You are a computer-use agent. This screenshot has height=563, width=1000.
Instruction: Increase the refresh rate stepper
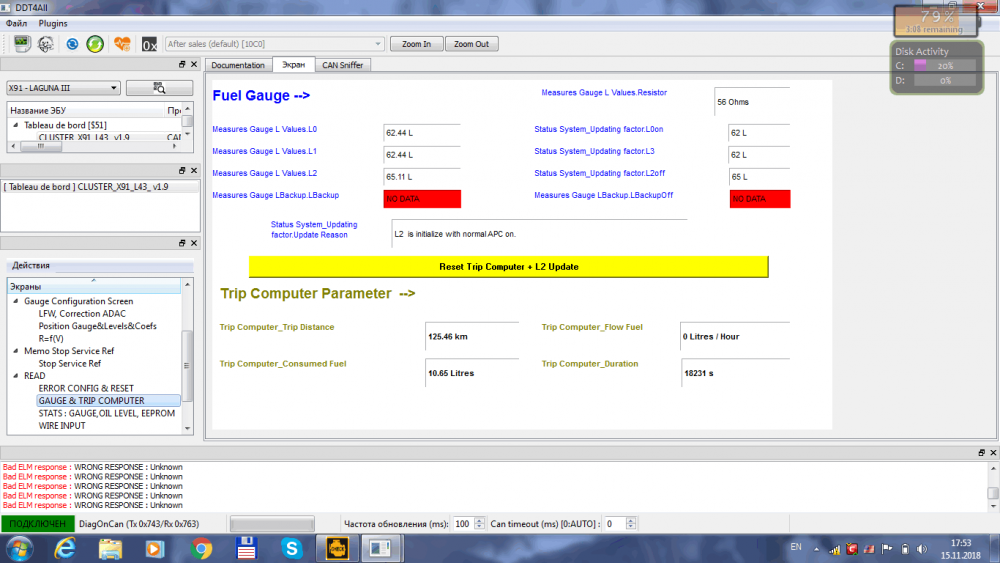pyautogui.click(x=480, y=520)
